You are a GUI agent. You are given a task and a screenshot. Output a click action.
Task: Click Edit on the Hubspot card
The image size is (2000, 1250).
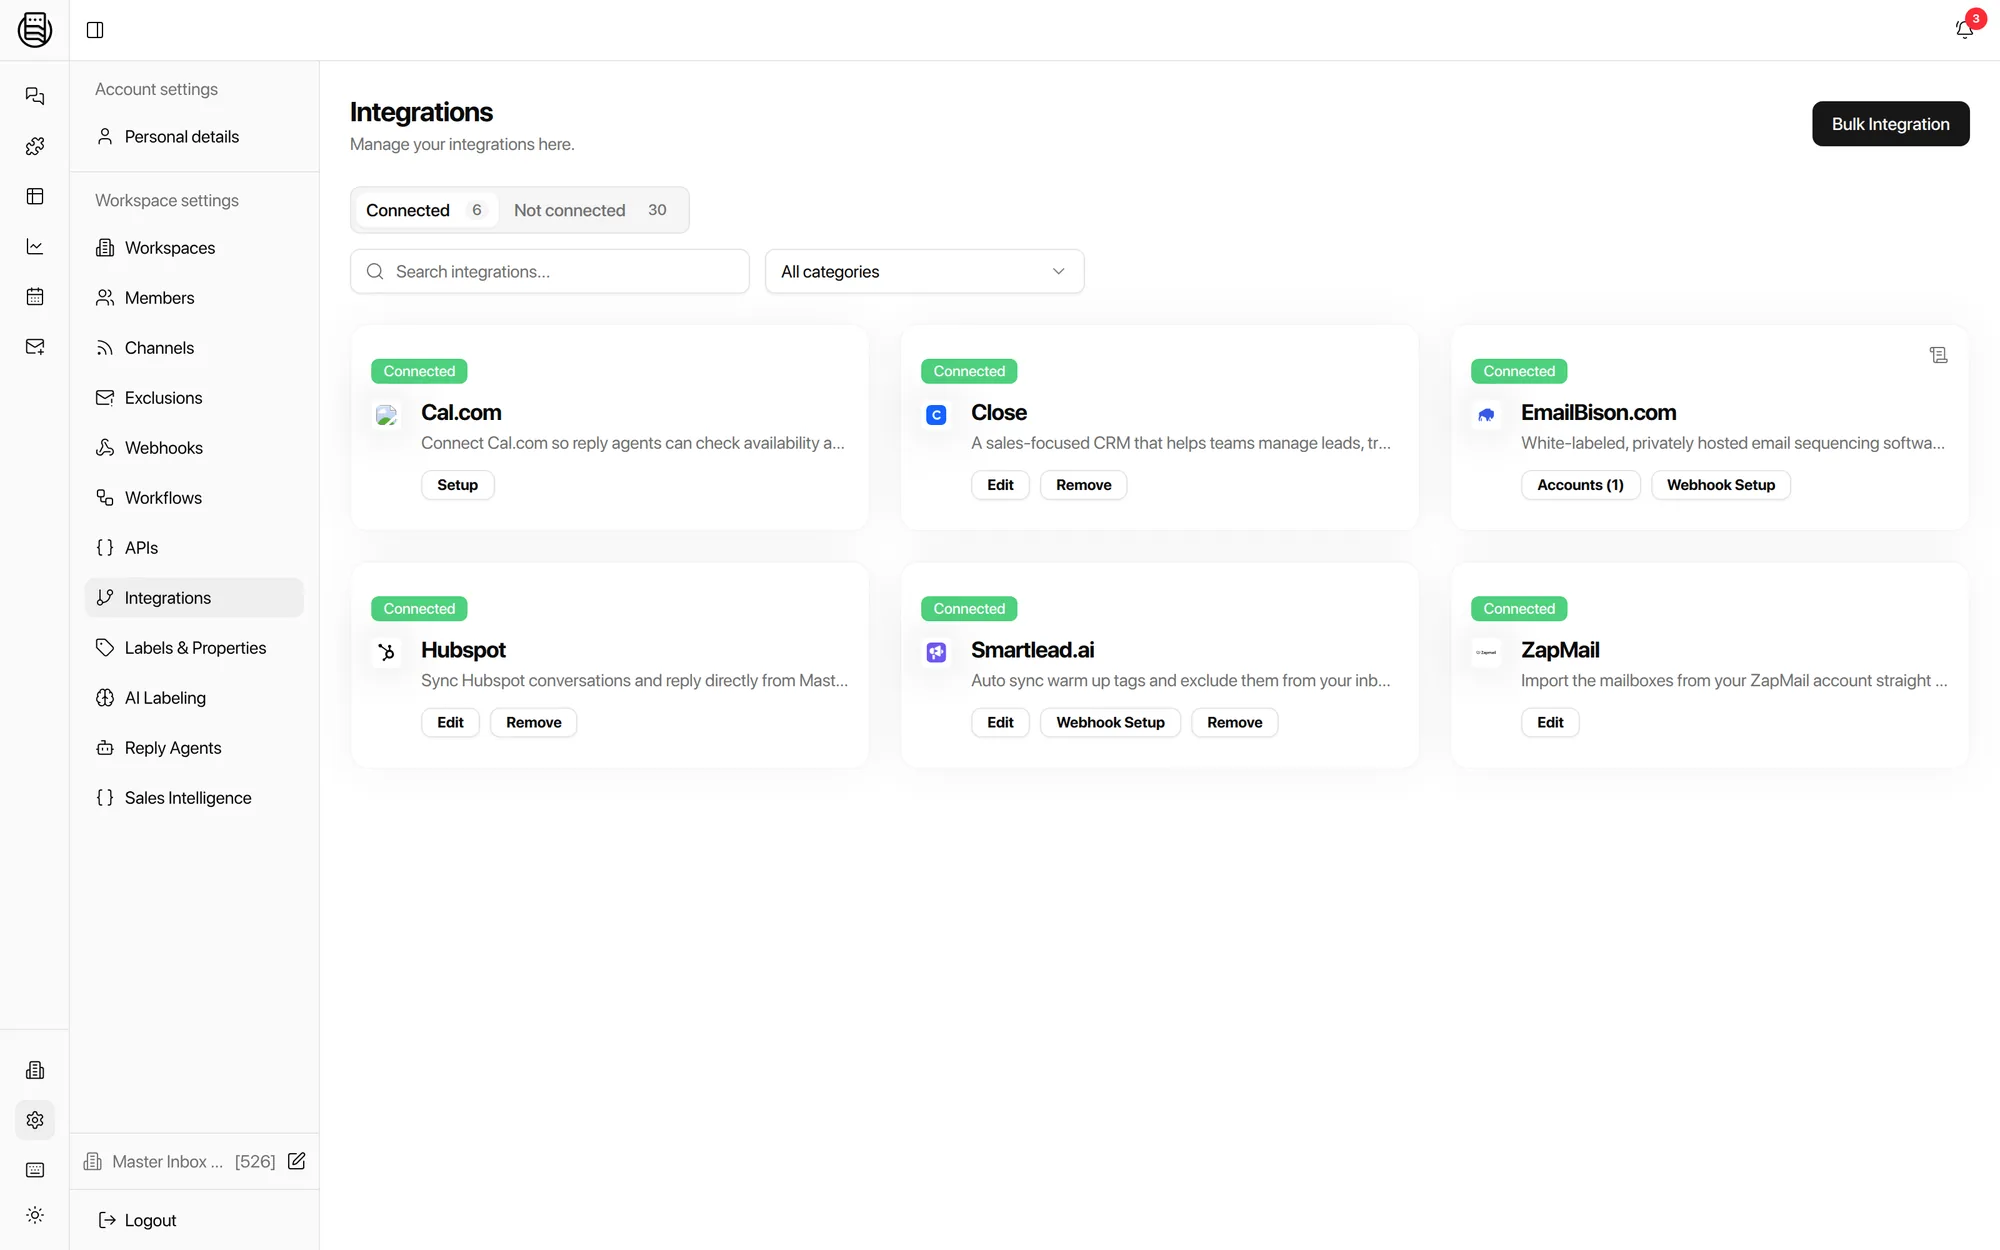click(450, 722)
